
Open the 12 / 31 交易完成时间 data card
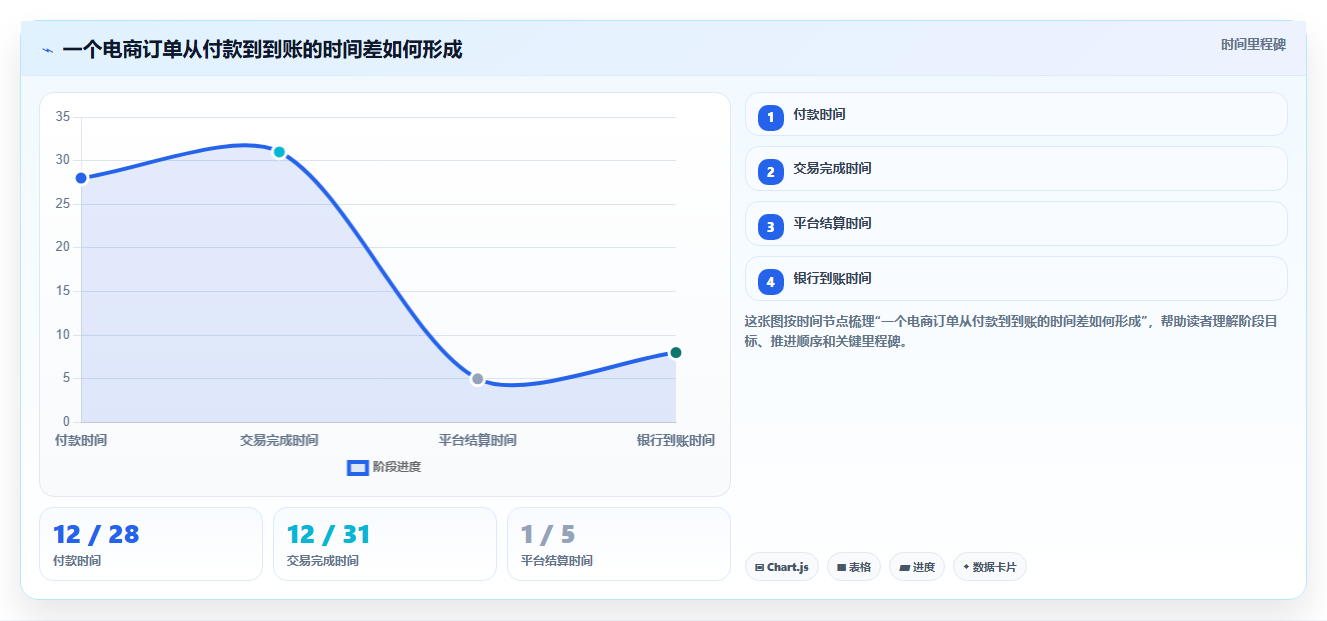pyautogui.click(x=385, y=544)
